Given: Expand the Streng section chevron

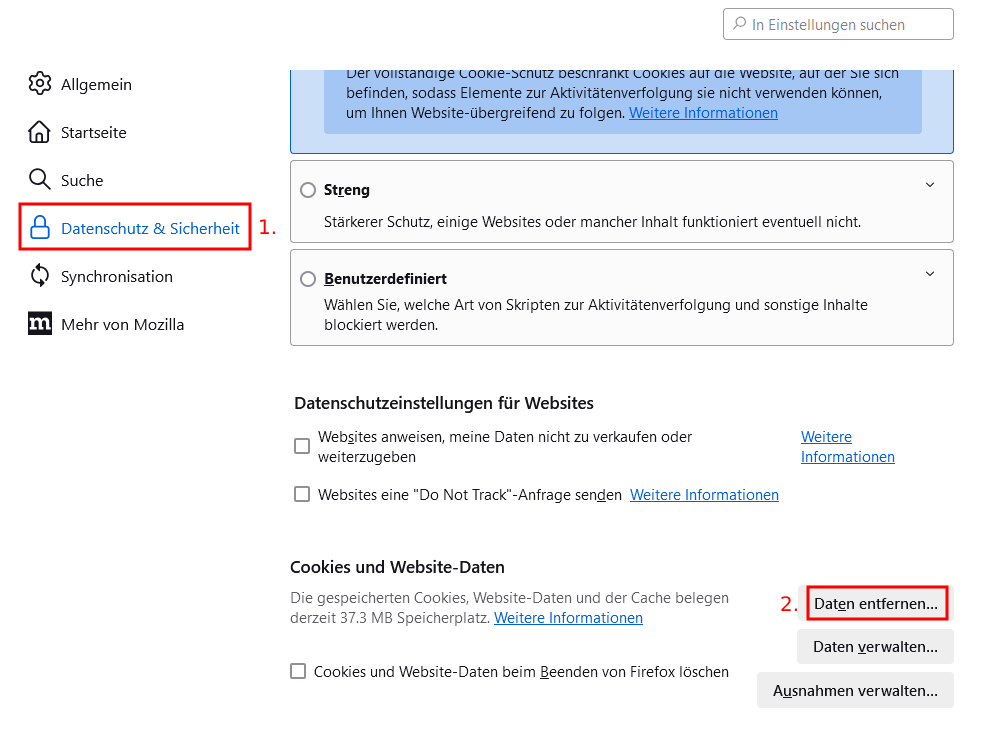Looking at the screenshot, I should pyautogui.click(x=930, y=185).
